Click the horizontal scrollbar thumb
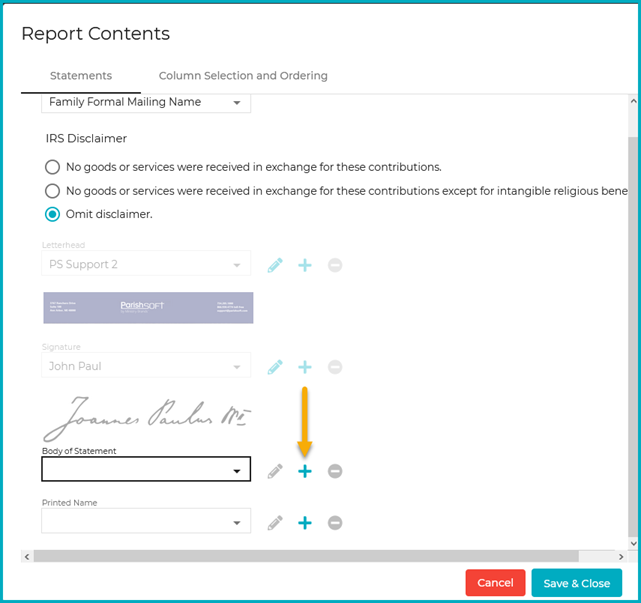 click(x=306, y=556)
